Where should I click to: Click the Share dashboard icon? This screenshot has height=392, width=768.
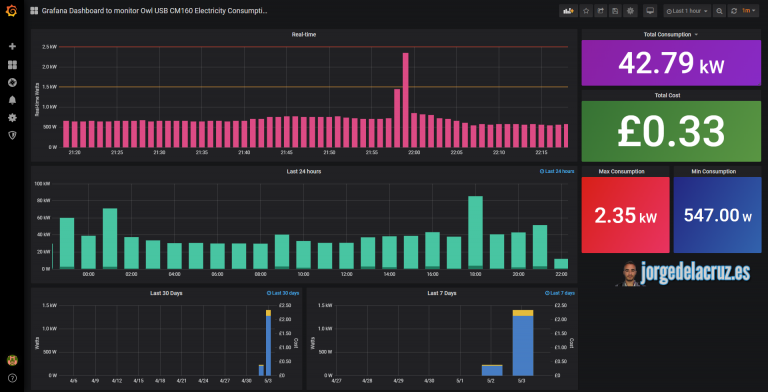(600, 11)
